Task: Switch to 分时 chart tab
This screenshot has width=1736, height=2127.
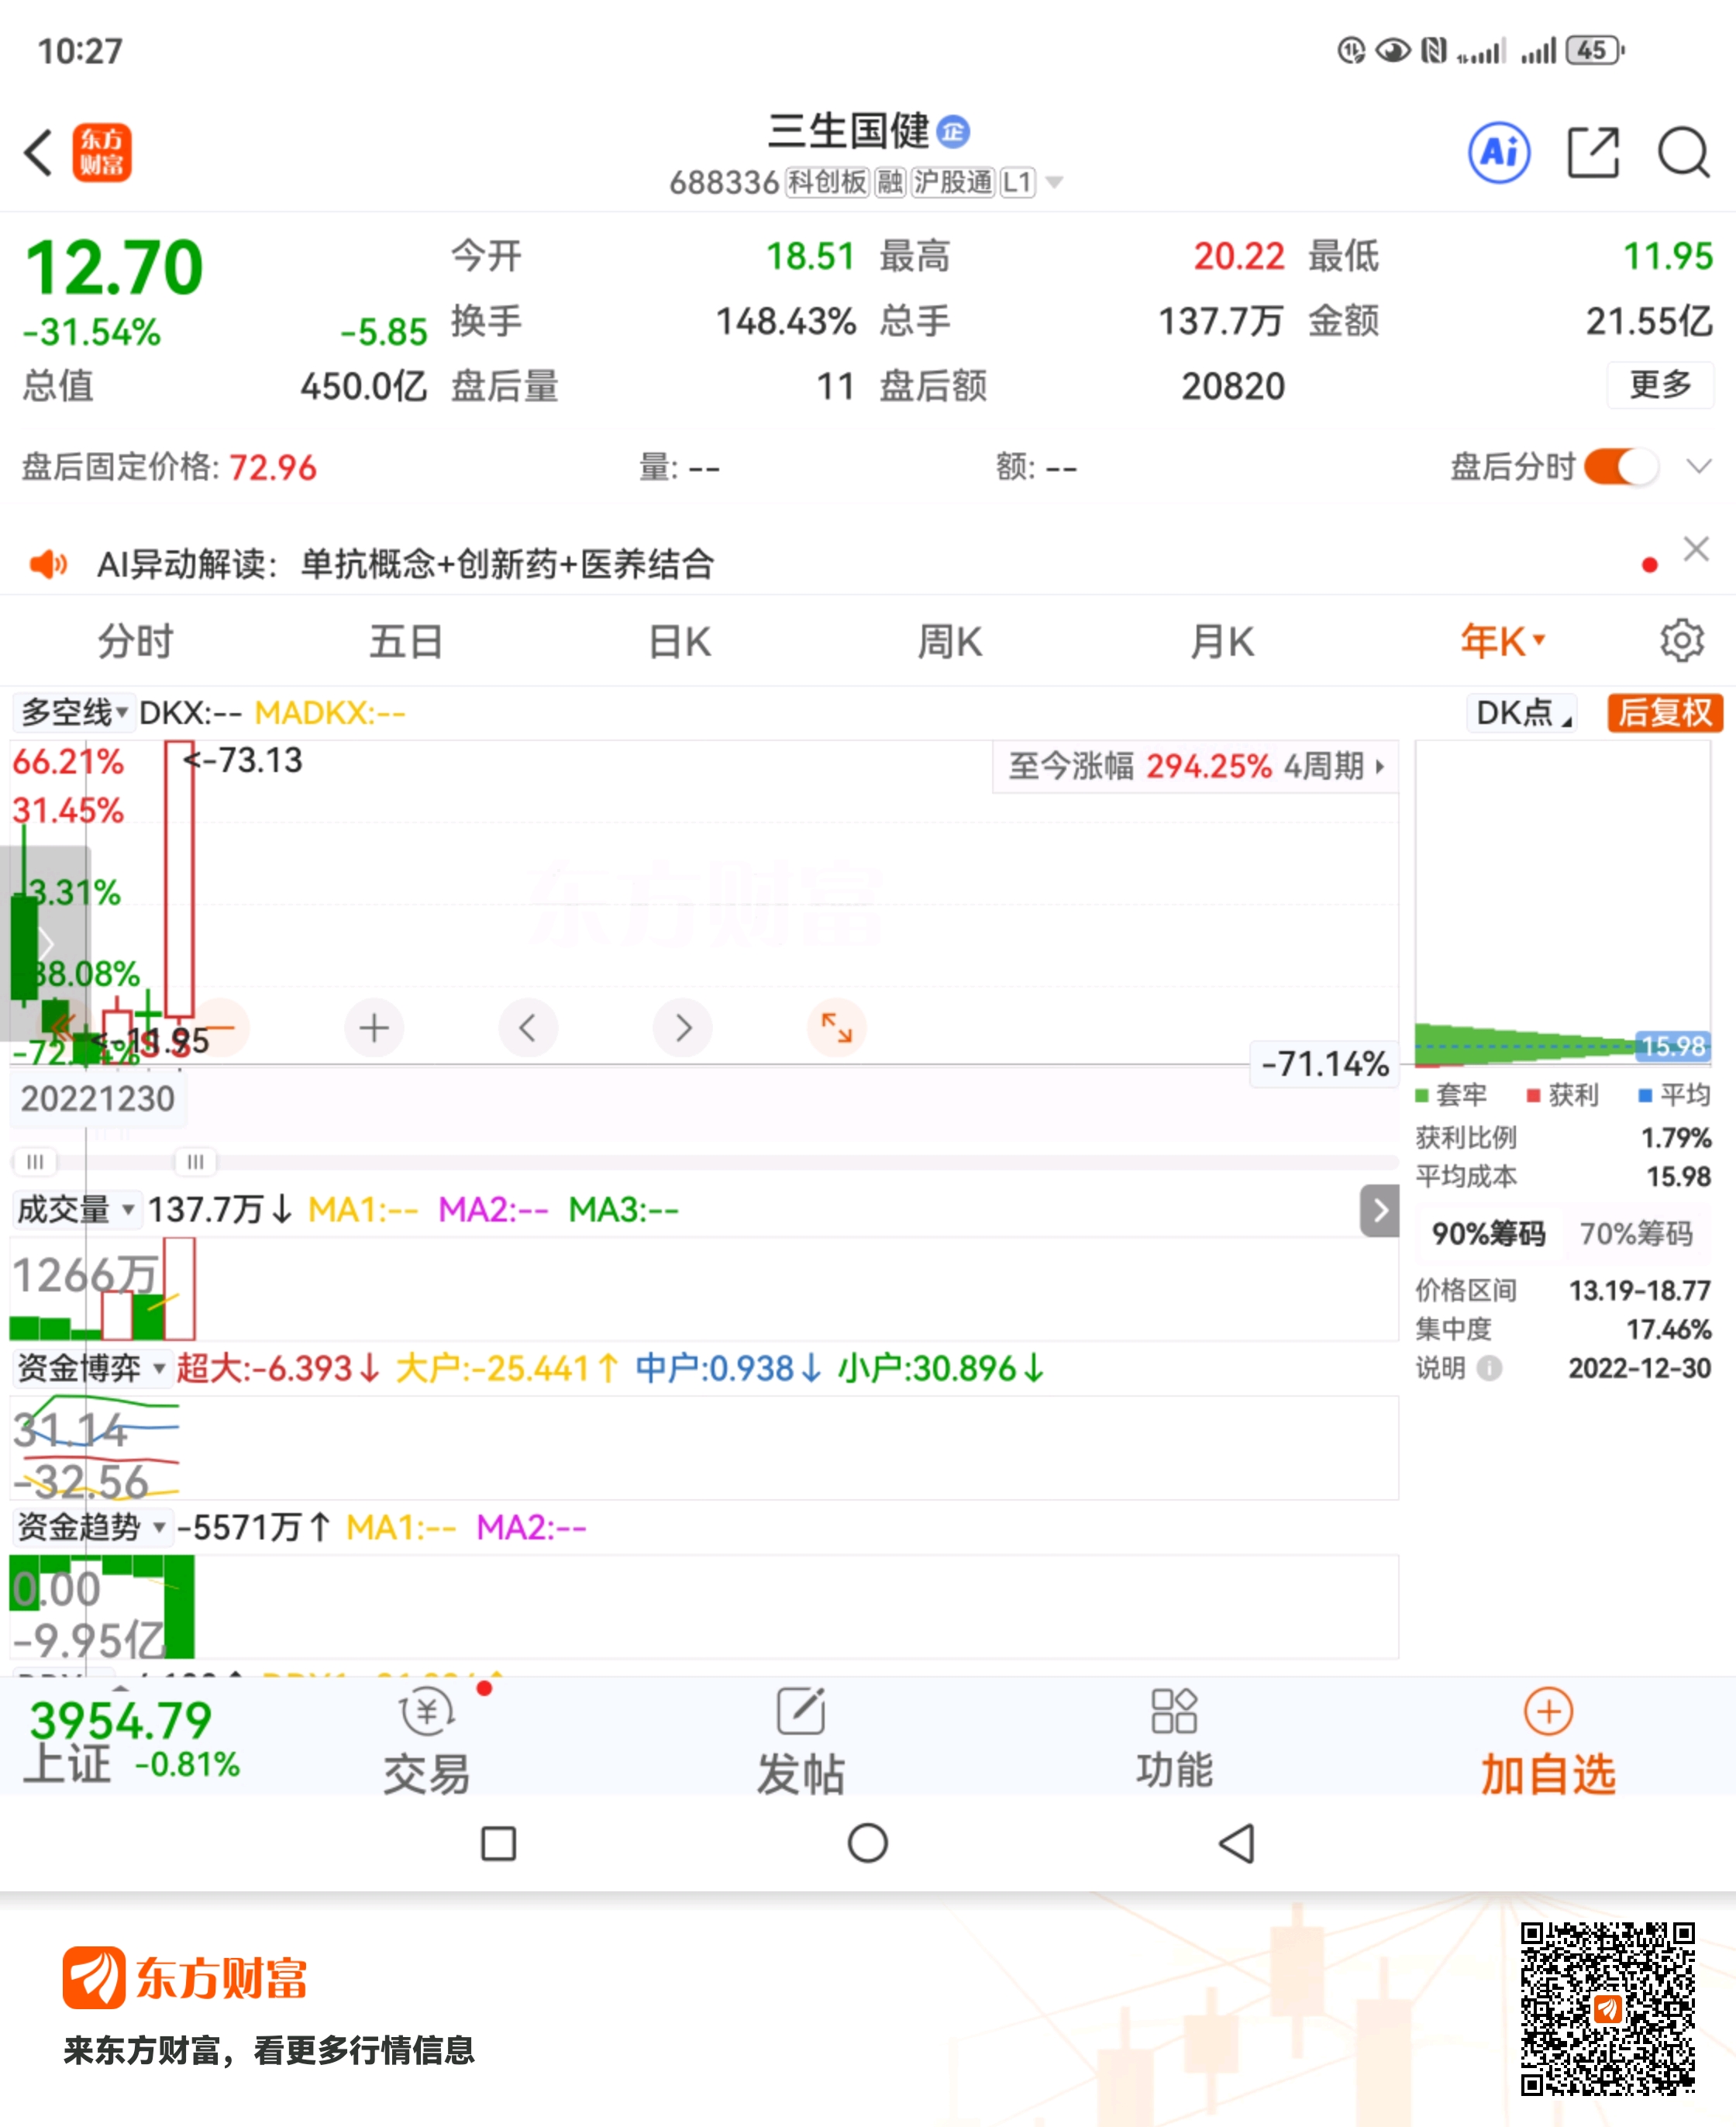Action: 135,641
